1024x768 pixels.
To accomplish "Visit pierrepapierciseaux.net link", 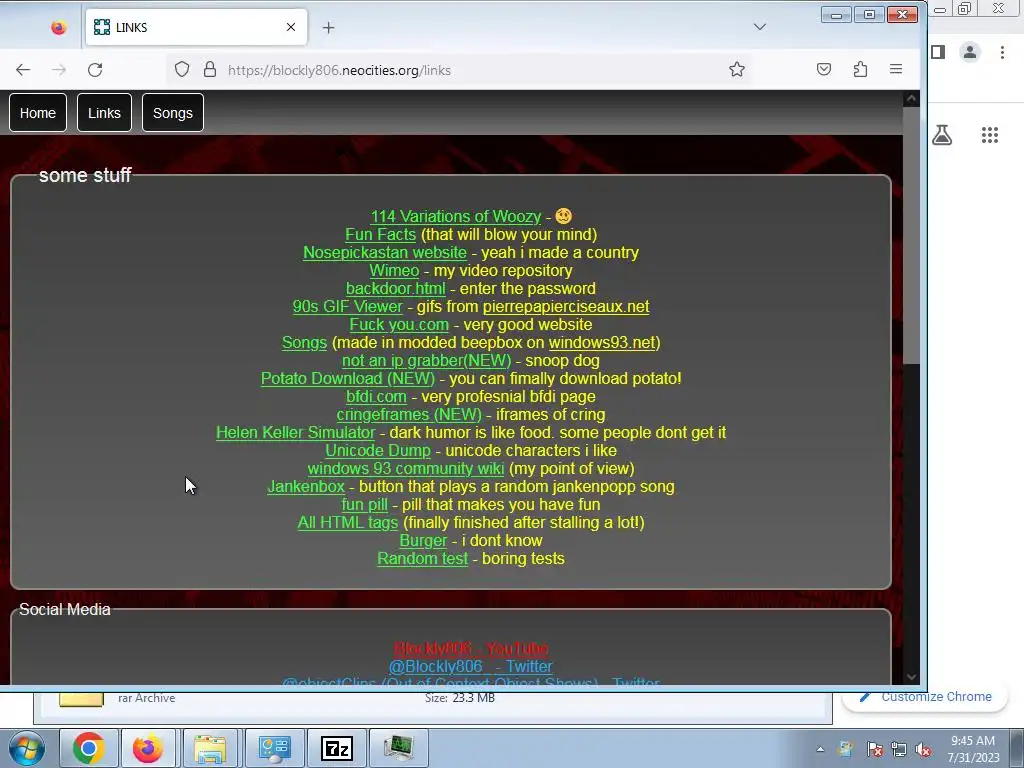I will (566, 306).
